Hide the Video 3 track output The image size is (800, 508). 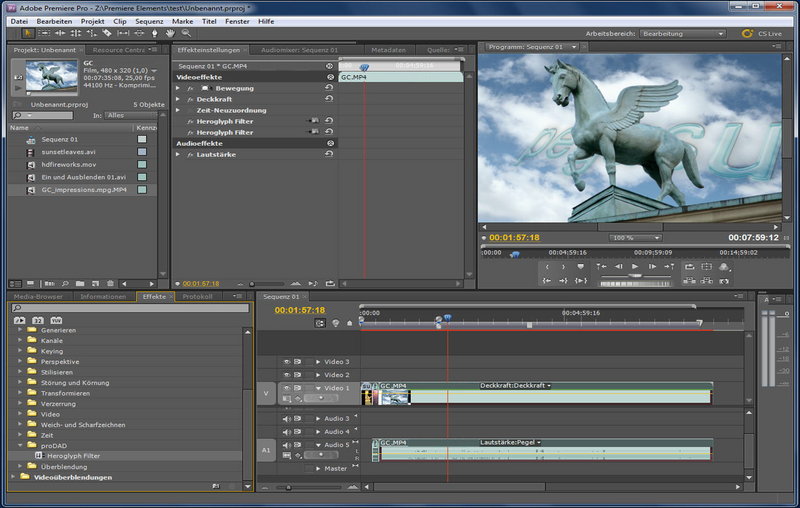point(287,362)
